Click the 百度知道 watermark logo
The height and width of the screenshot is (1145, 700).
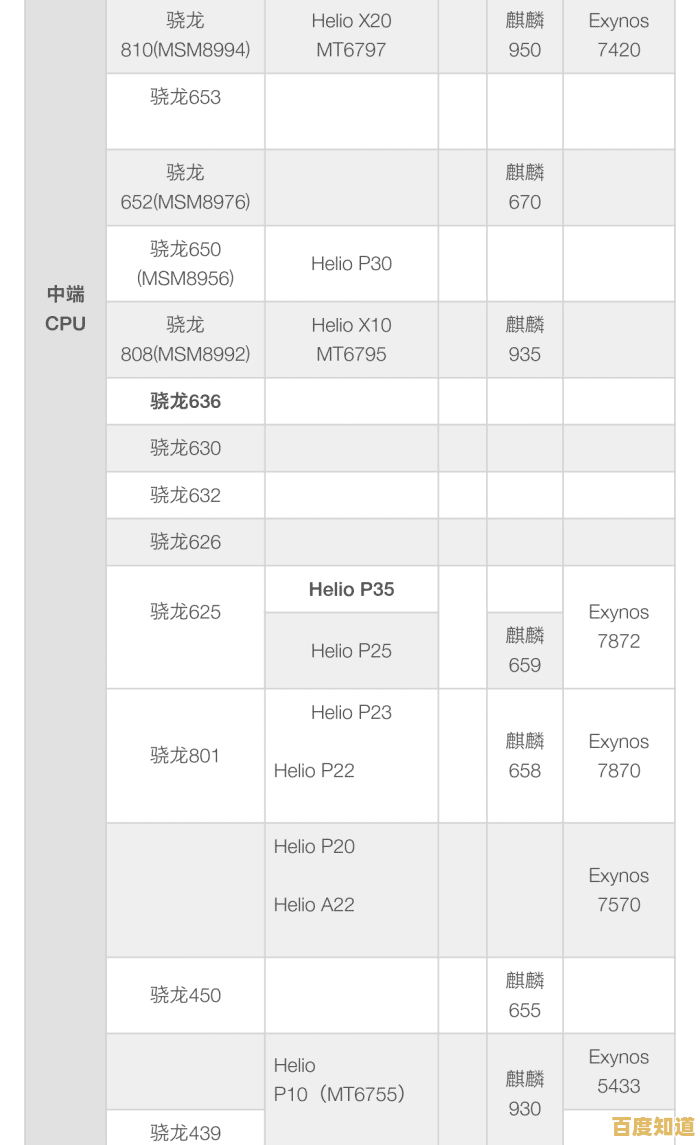tap(652, 1126)
